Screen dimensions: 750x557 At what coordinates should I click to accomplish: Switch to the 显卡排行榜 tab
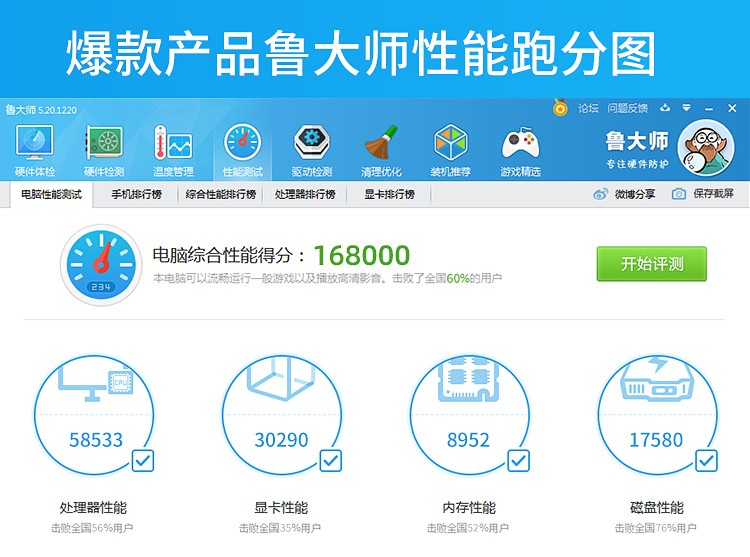pyautogui.click(x=389, y=195)
